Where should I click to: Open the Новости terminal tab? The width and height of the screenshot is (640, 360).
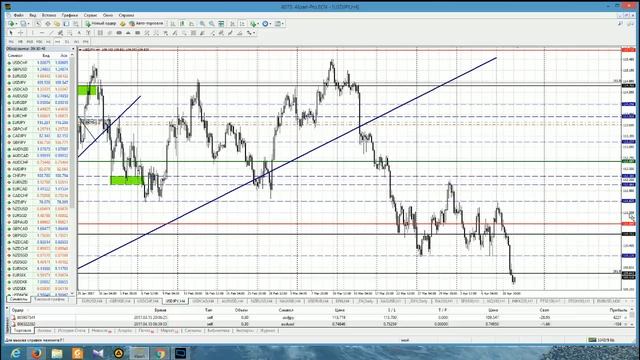(101, 331)
